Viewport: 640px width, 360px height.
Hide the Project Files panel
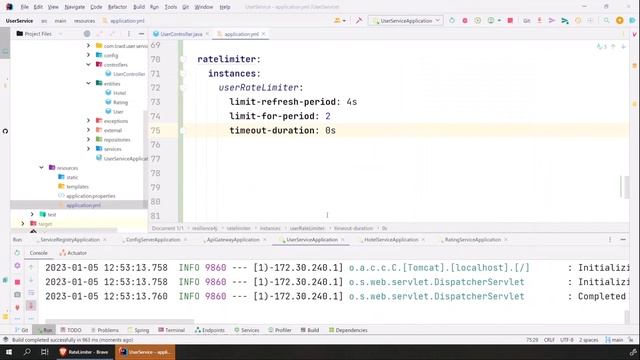[141, 34]
